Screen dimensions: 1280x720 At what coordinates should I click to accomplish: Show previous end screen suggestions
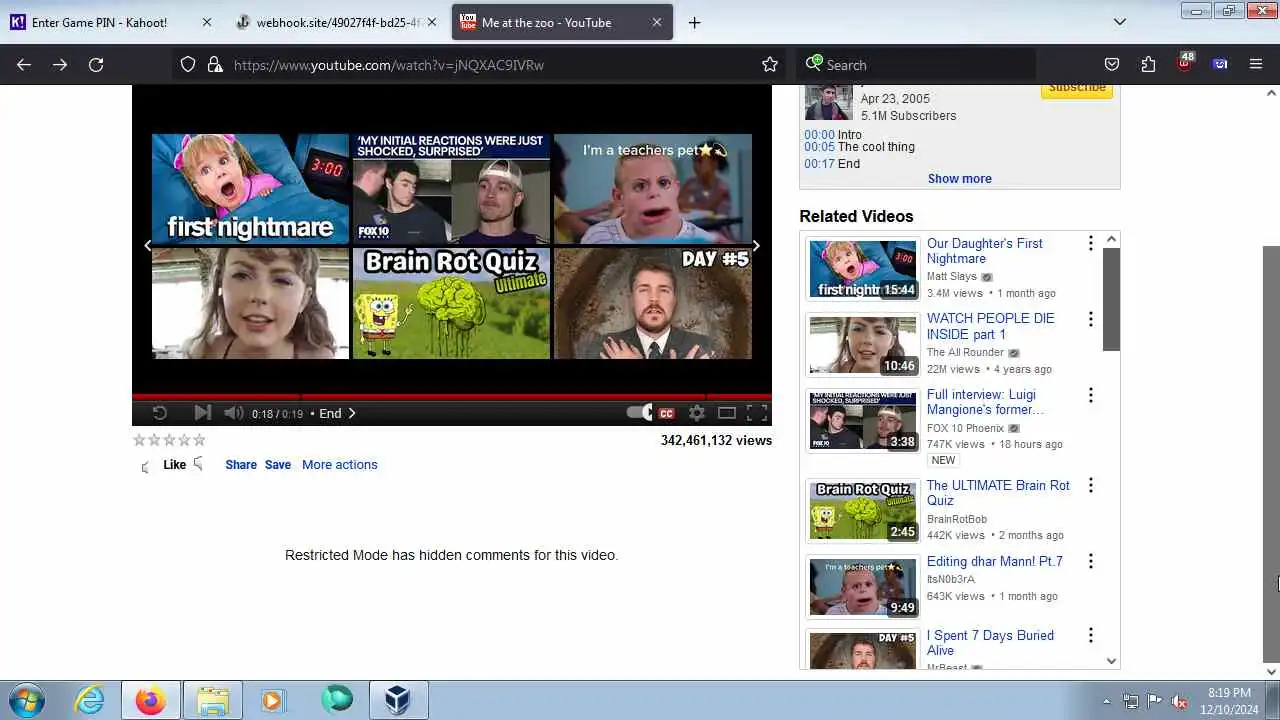click(148, 245)
